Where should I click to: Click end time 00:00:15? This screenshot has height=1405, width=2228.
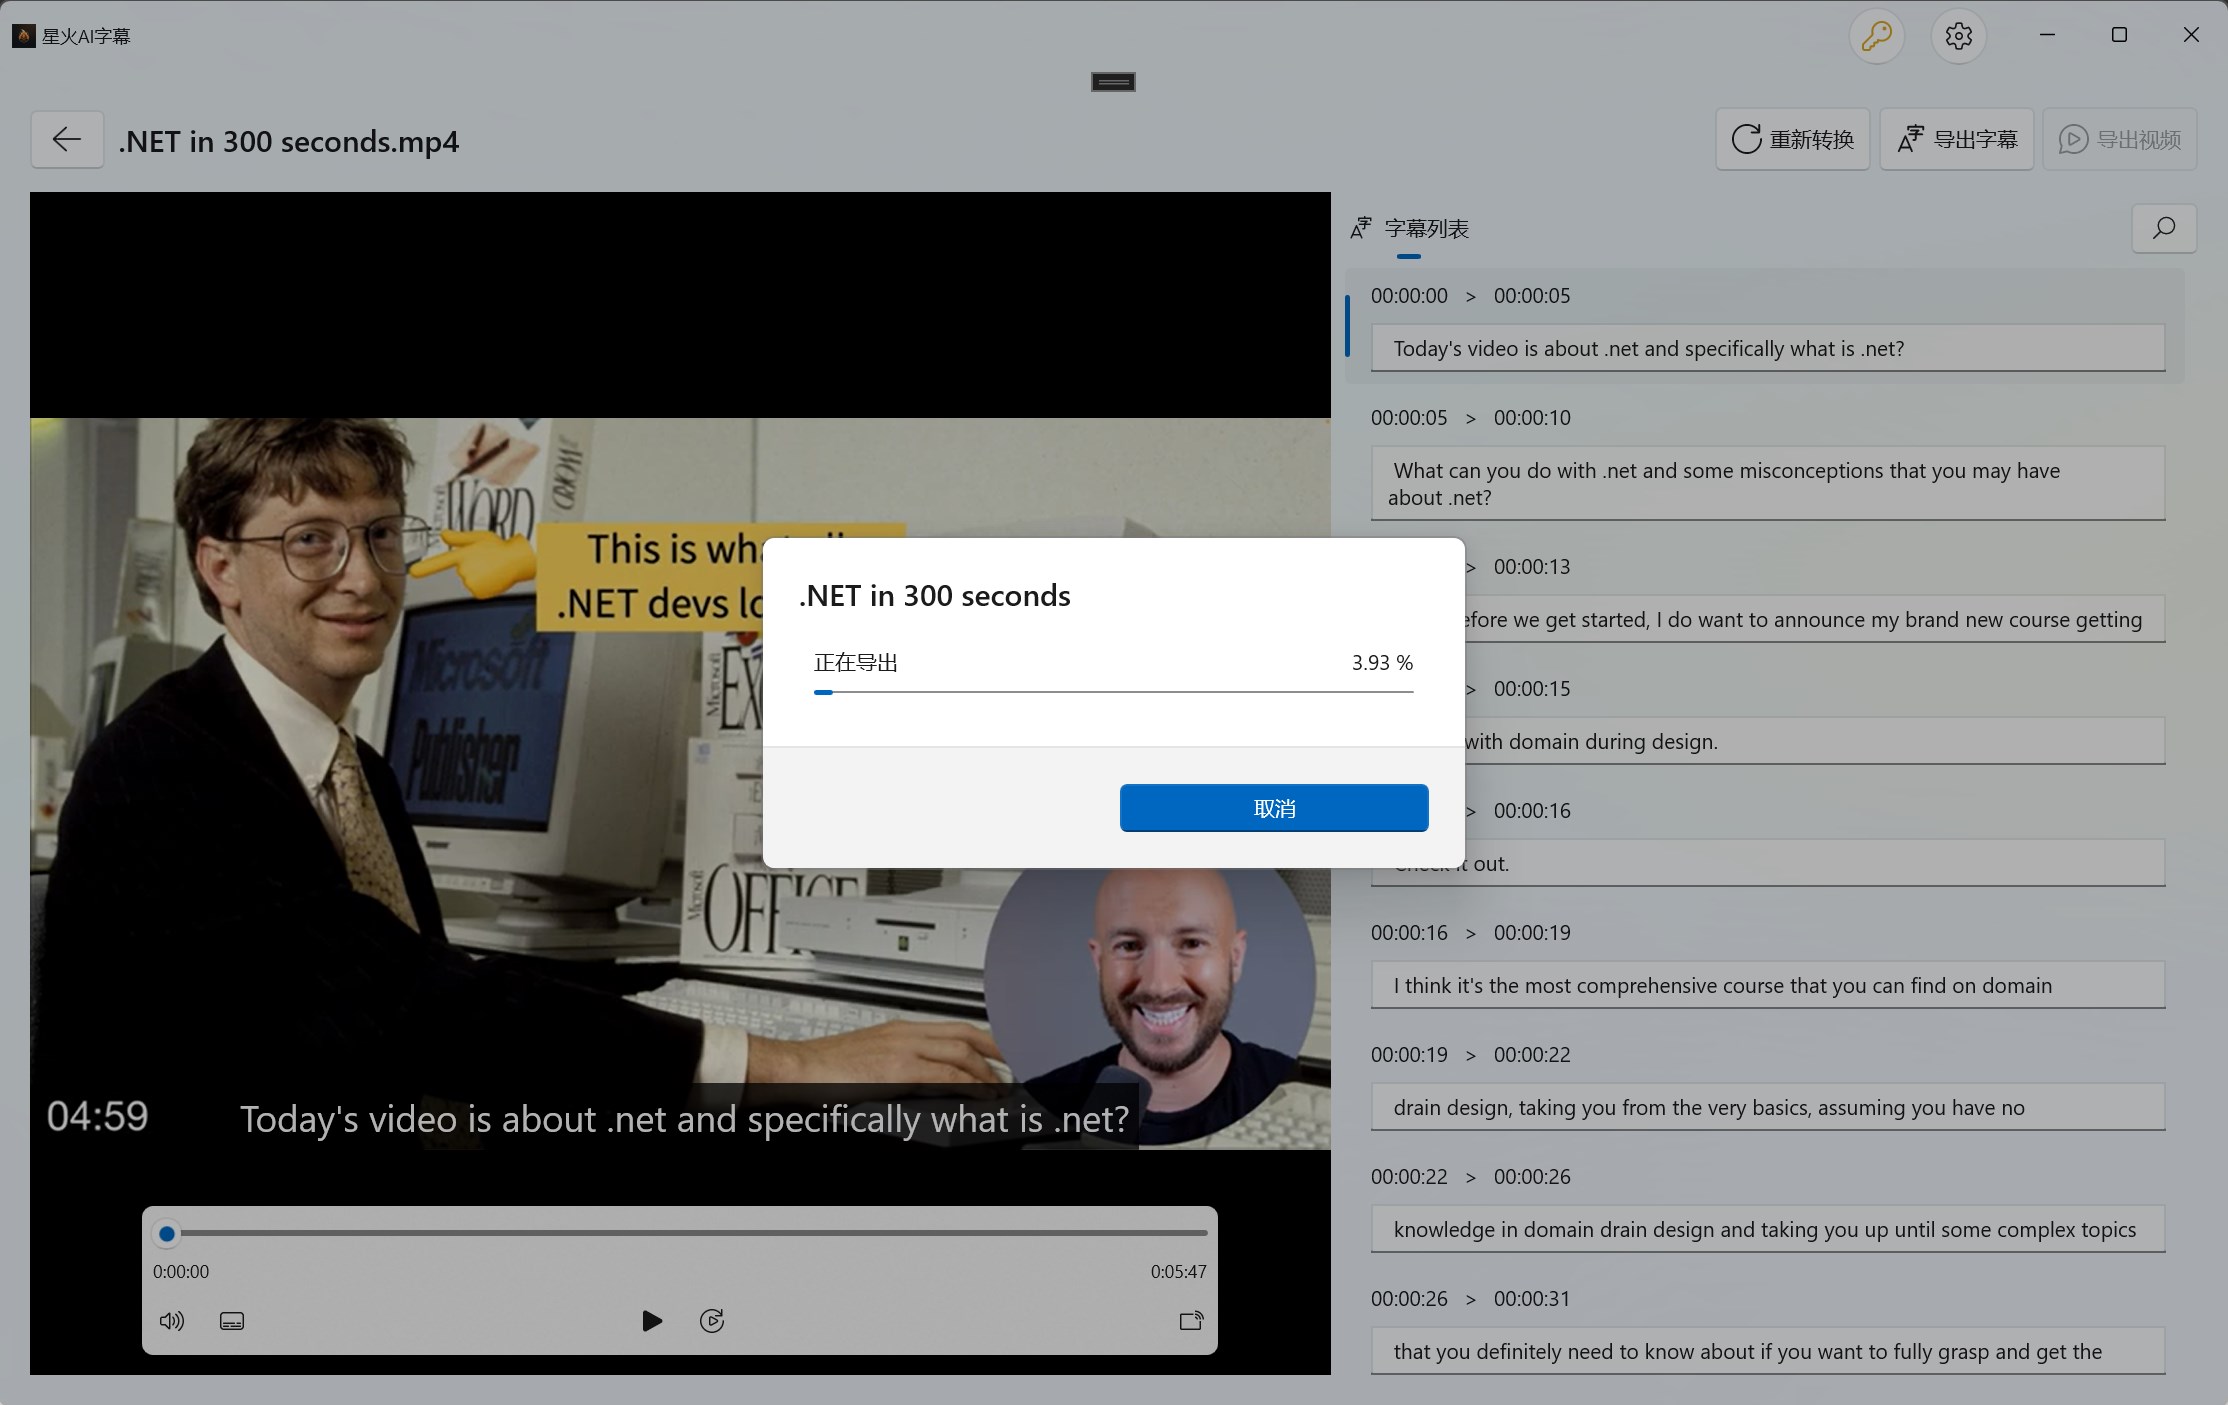coord(1532,689)
